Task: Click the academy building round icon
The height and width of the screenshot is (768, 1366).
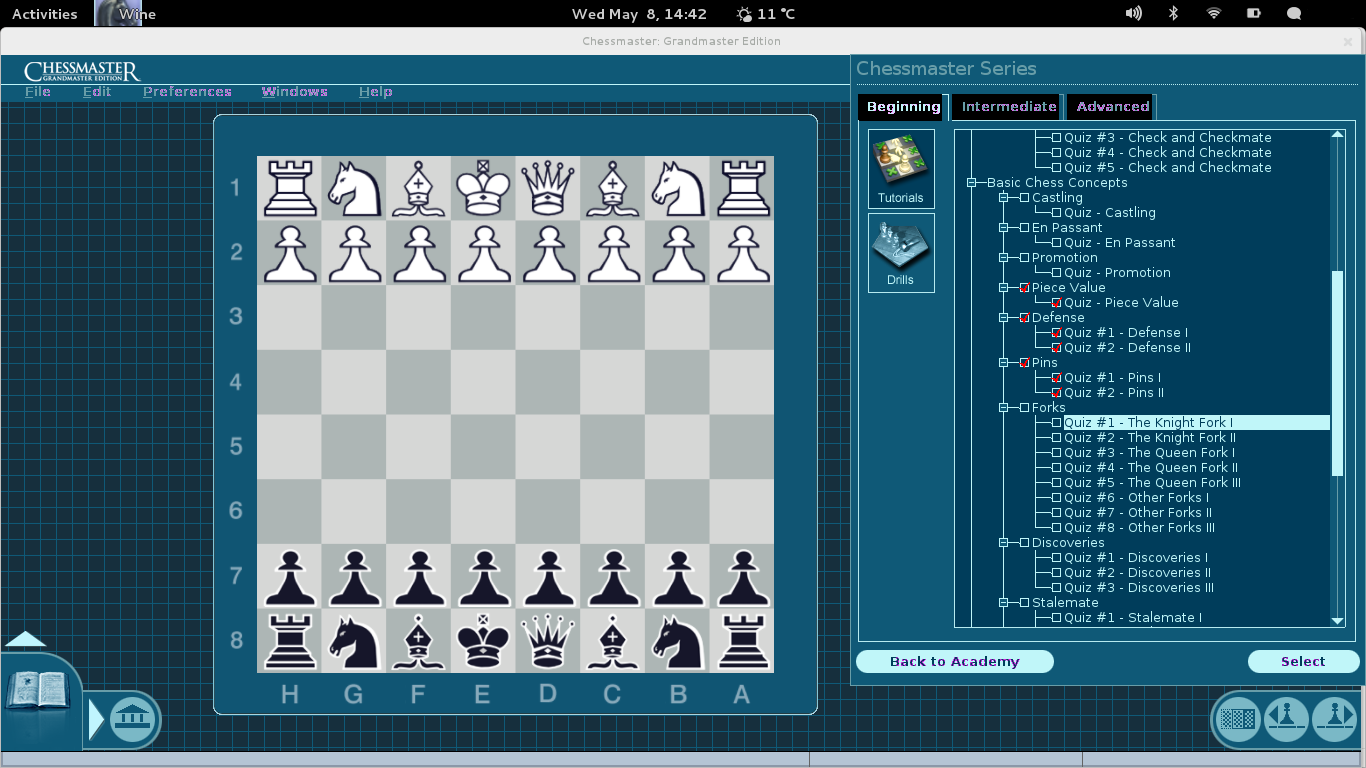Action: [133, 719]
